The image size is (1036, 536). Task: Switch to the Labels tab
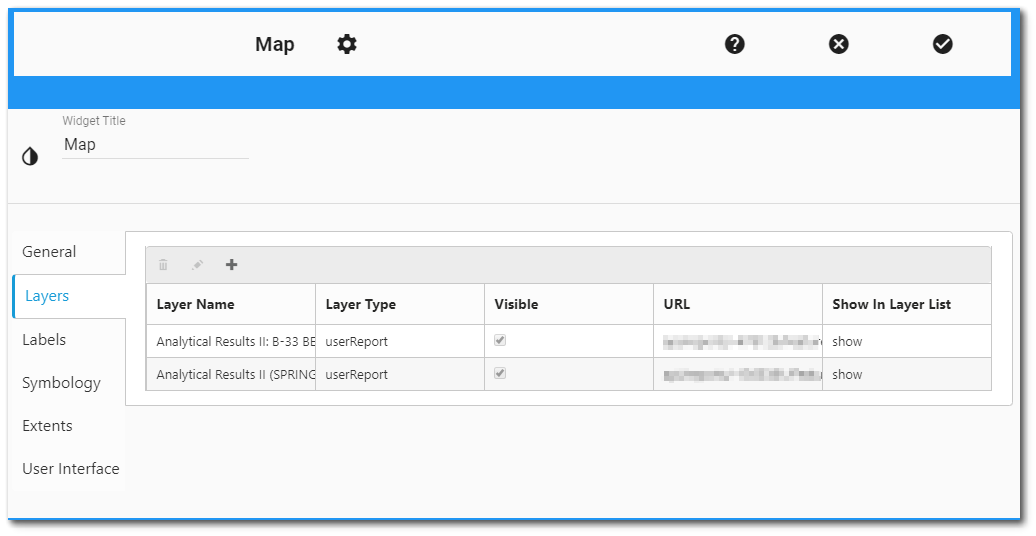[44, 340]
